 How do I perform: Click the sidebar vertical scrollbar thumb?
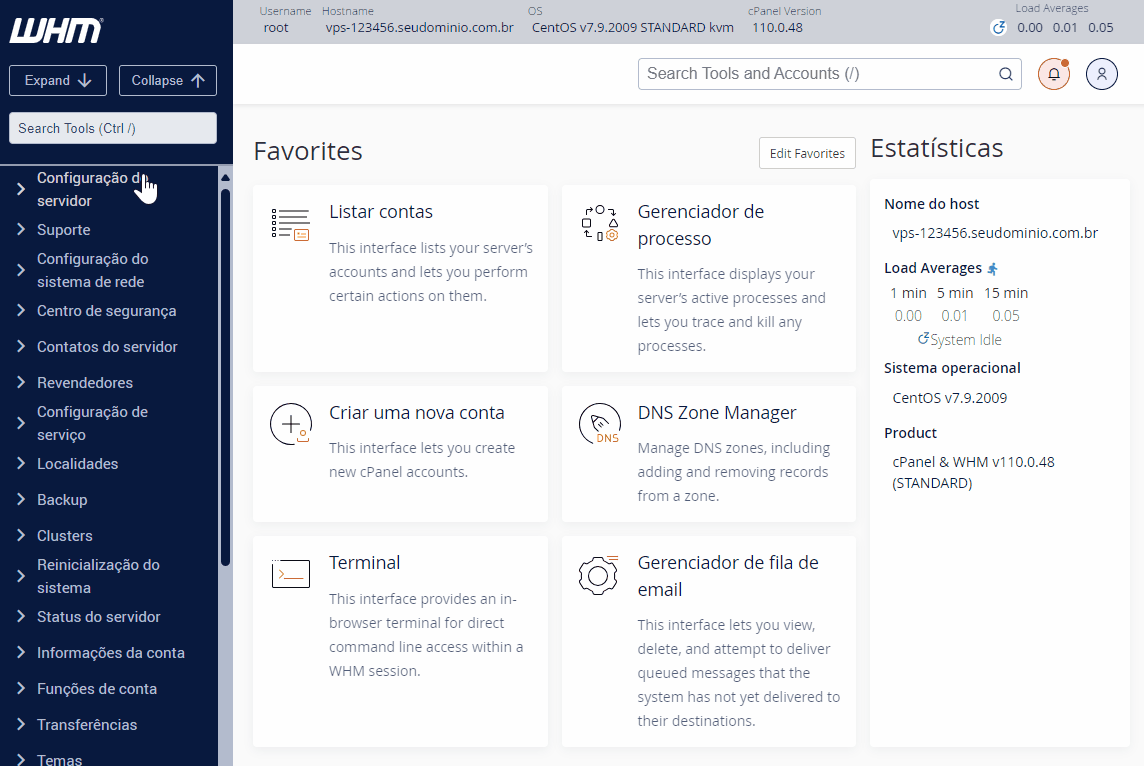click(225, 377)
